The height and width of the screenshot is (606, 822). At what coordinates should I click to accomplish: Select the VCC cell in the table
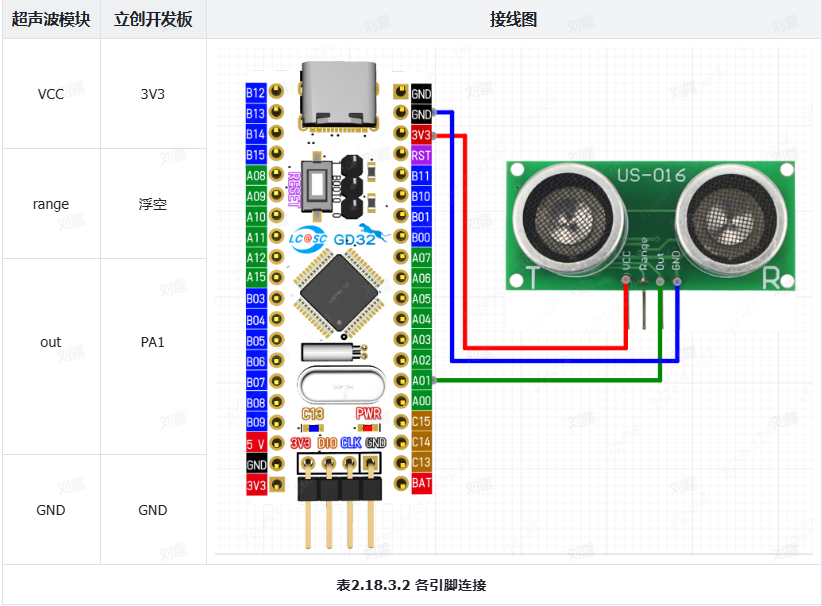pyautogui.click(x=51, y=94)
